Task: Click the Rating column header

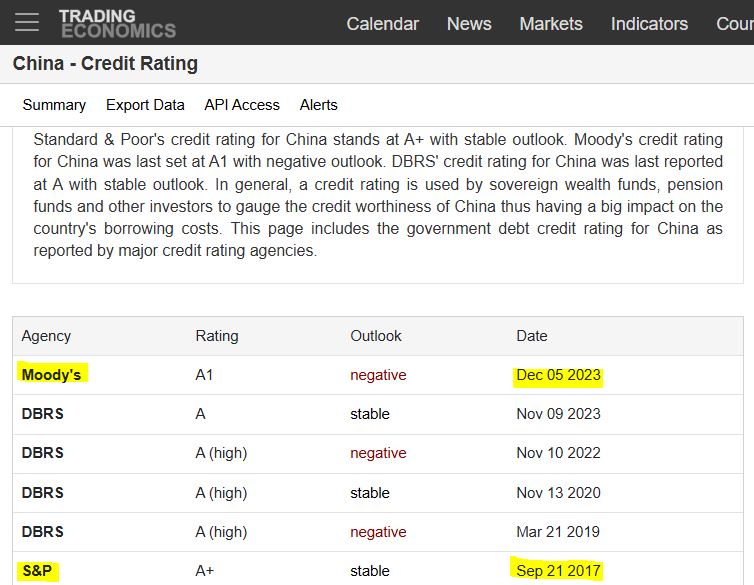Action: pyautogui.click(x=217, y=336)
